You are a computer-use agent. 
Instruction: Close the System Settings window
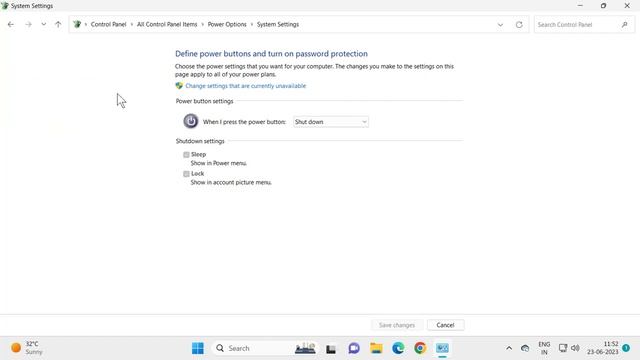click(x=627, y=6)
